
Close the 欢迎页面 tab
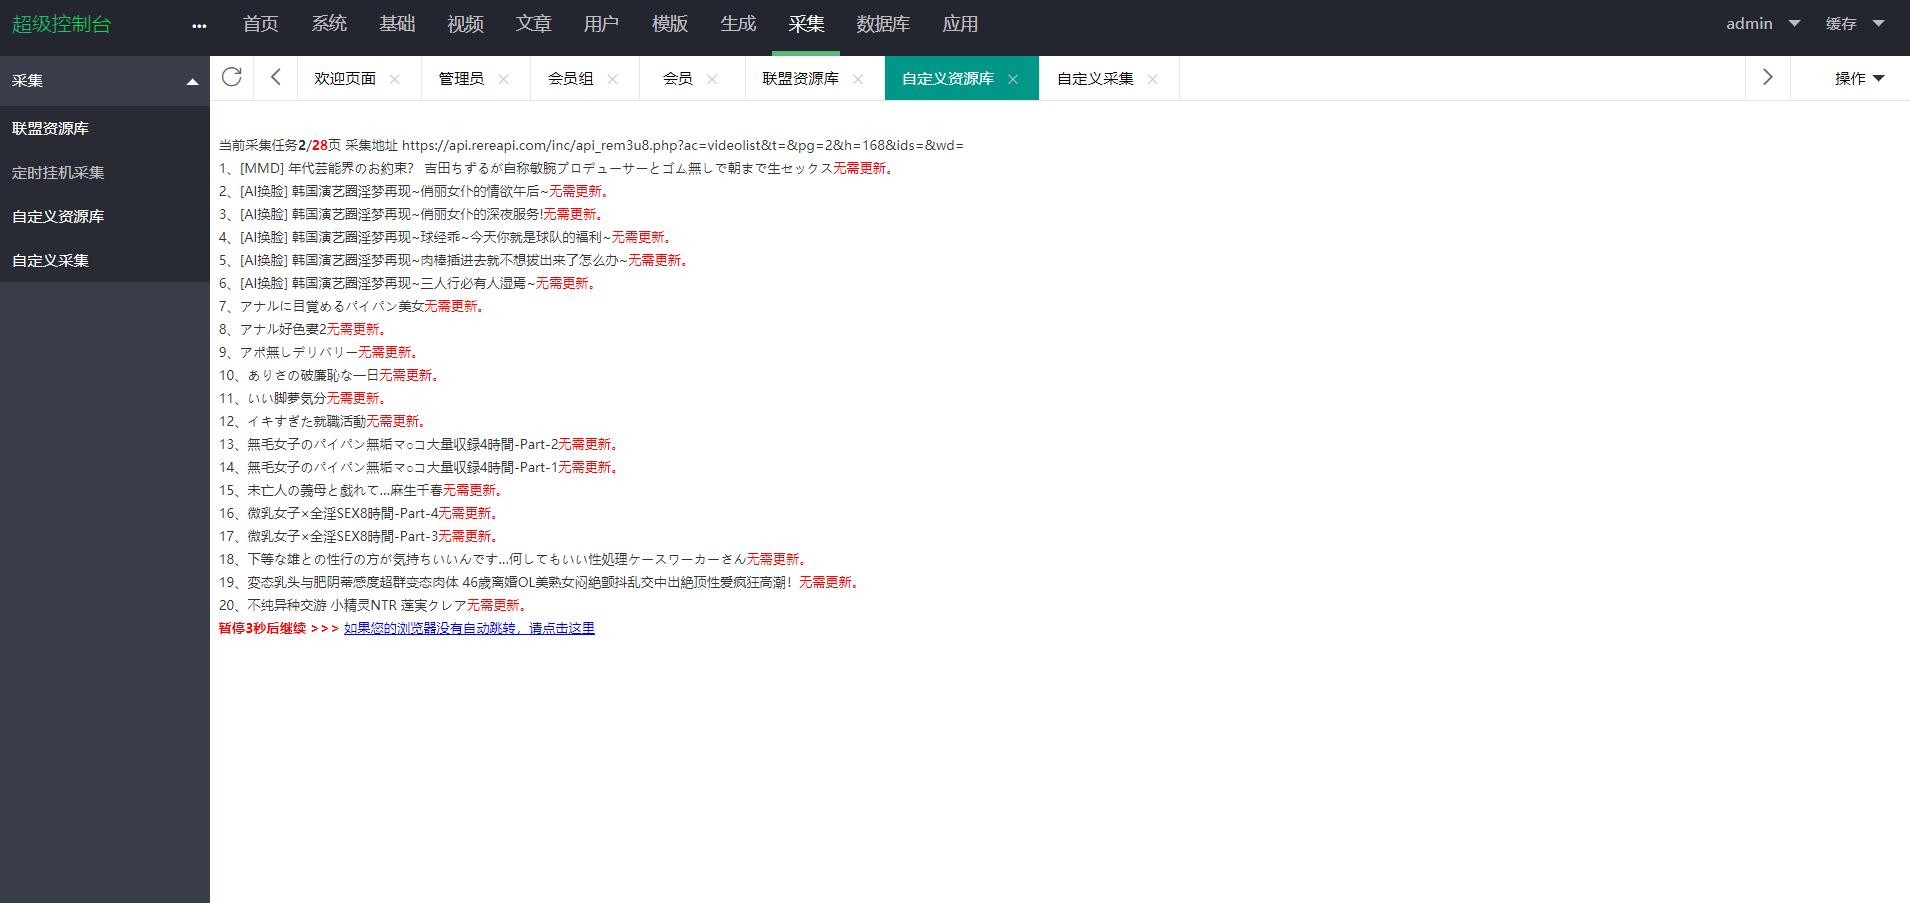tap(395, 79)
